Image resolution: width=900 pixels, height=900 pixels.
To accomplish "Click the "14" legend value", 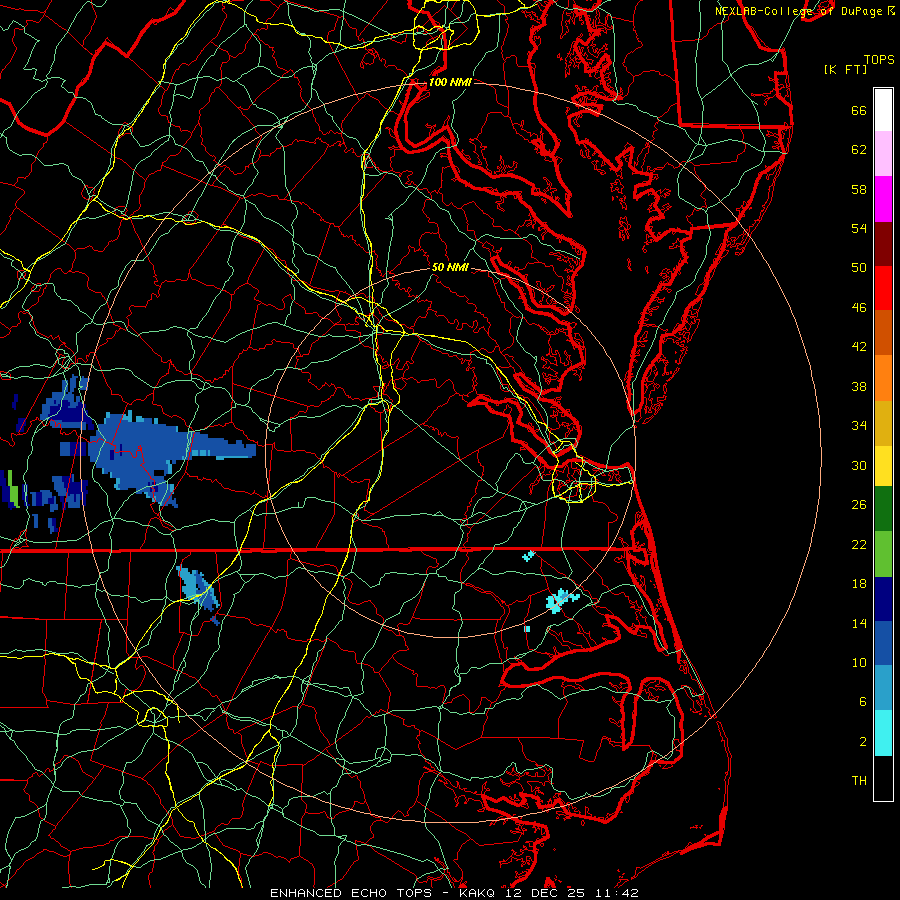I will click(859, 623).
